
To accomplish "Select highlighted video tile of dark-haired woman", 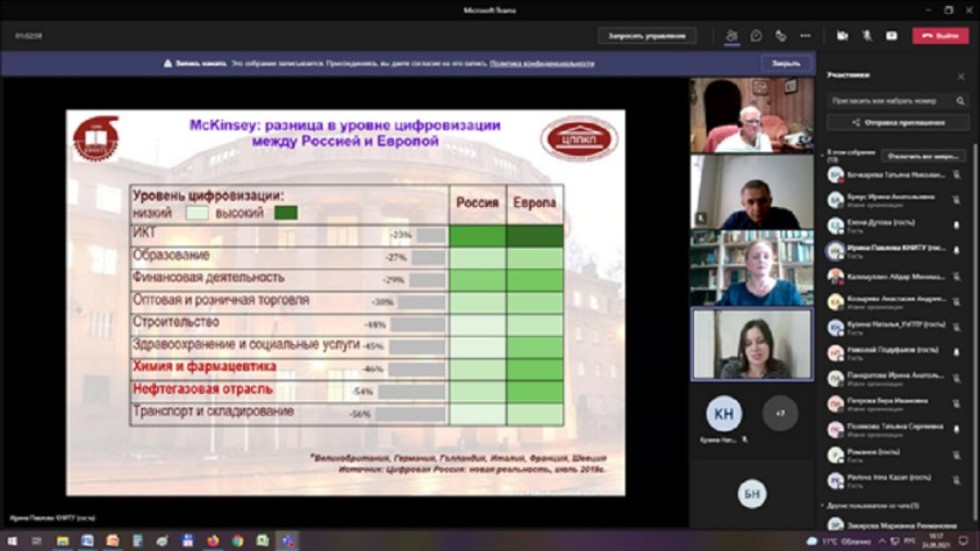I will coord(752,344).
